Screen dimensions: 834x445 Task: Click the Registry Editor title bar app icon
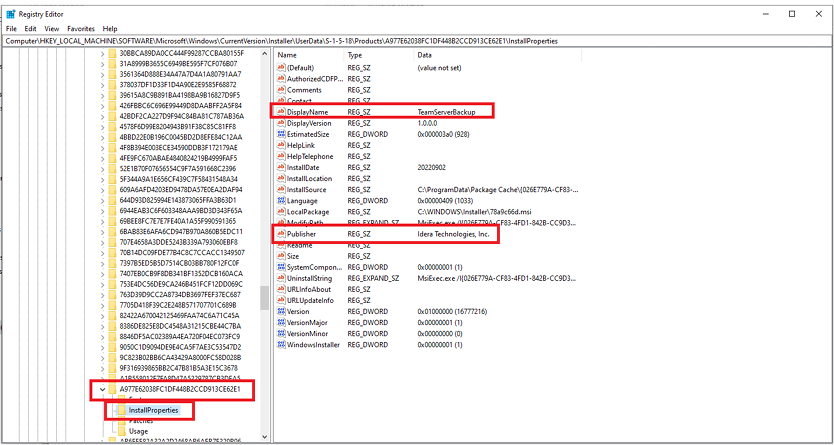(11, 14)
